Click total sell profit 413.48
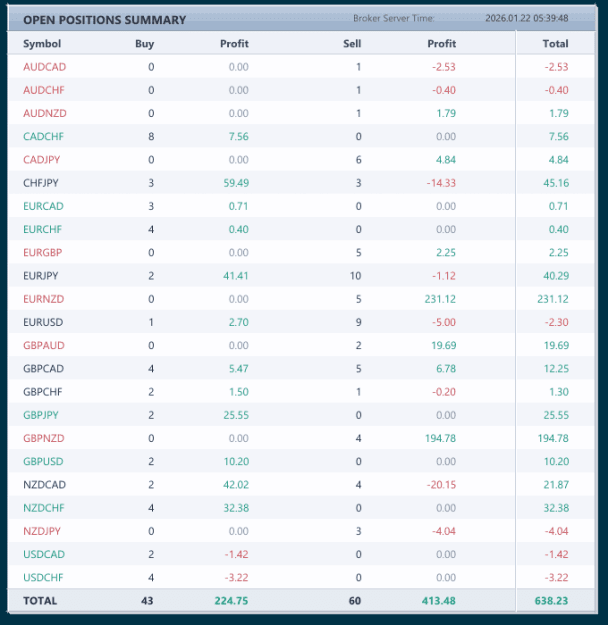 click(x=439, y=601)
